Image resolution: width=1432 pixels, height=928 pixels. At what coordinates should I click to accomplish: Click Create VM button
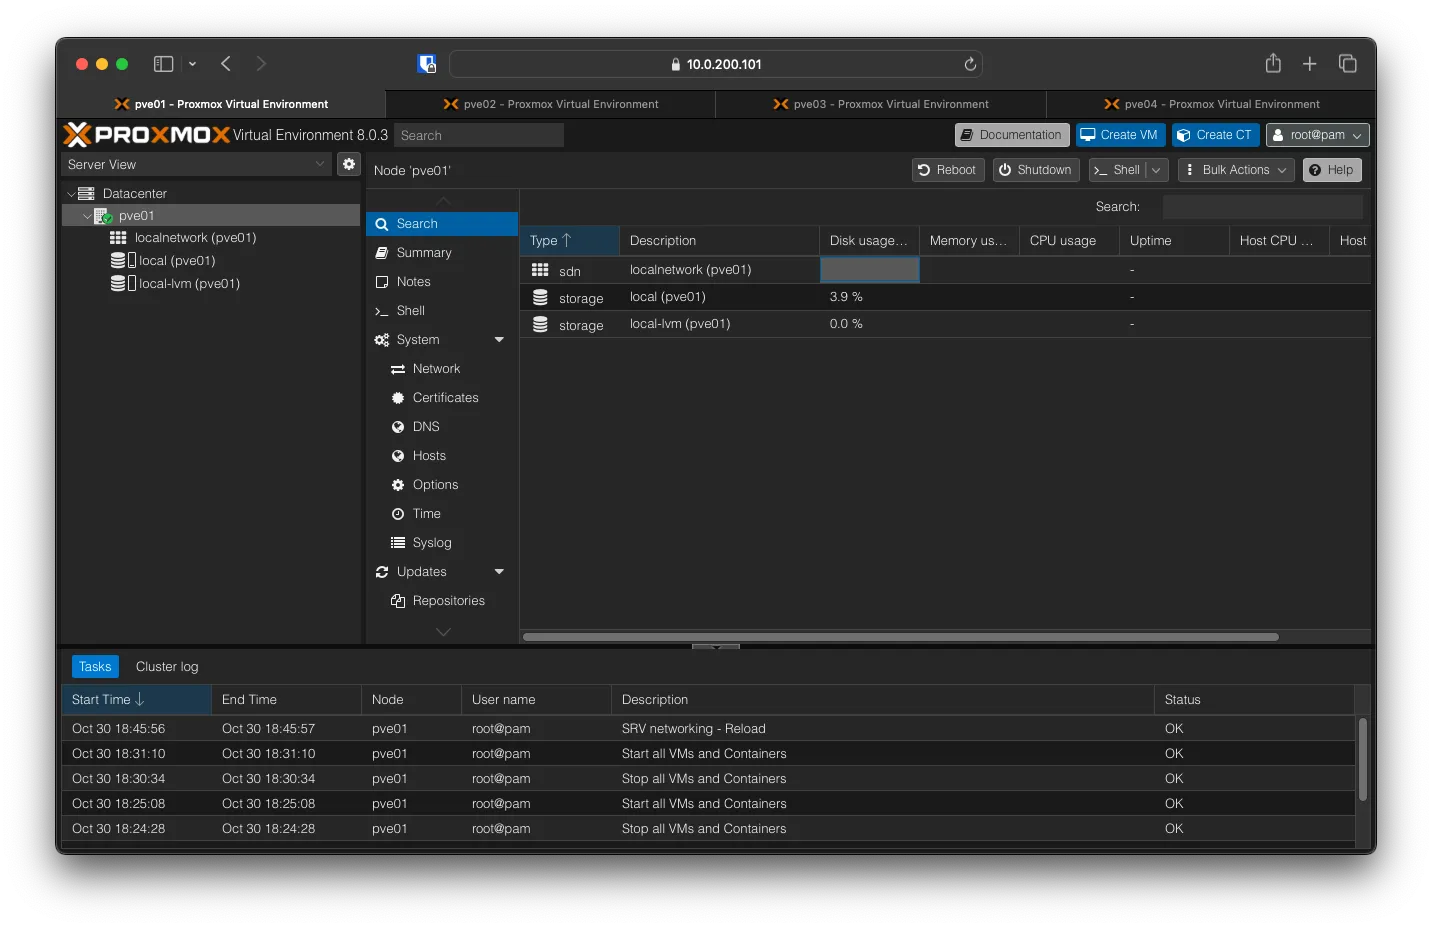[x=1119, y=135]
